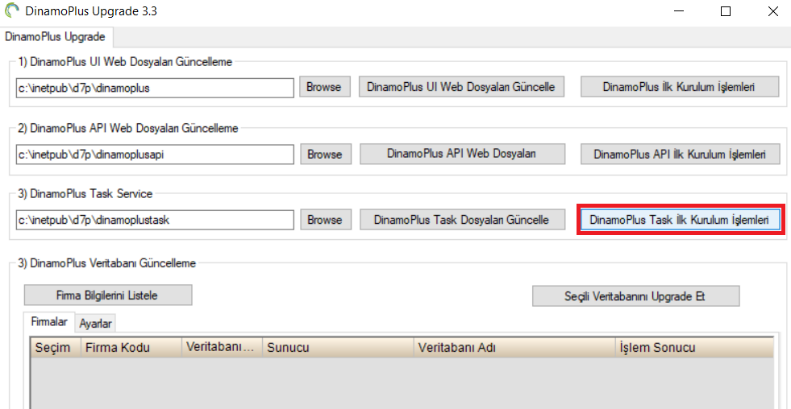The height and width of the screenshot is (409, 791).
Task: Sort by Sunucu column header
Action: tap(338, 347)
